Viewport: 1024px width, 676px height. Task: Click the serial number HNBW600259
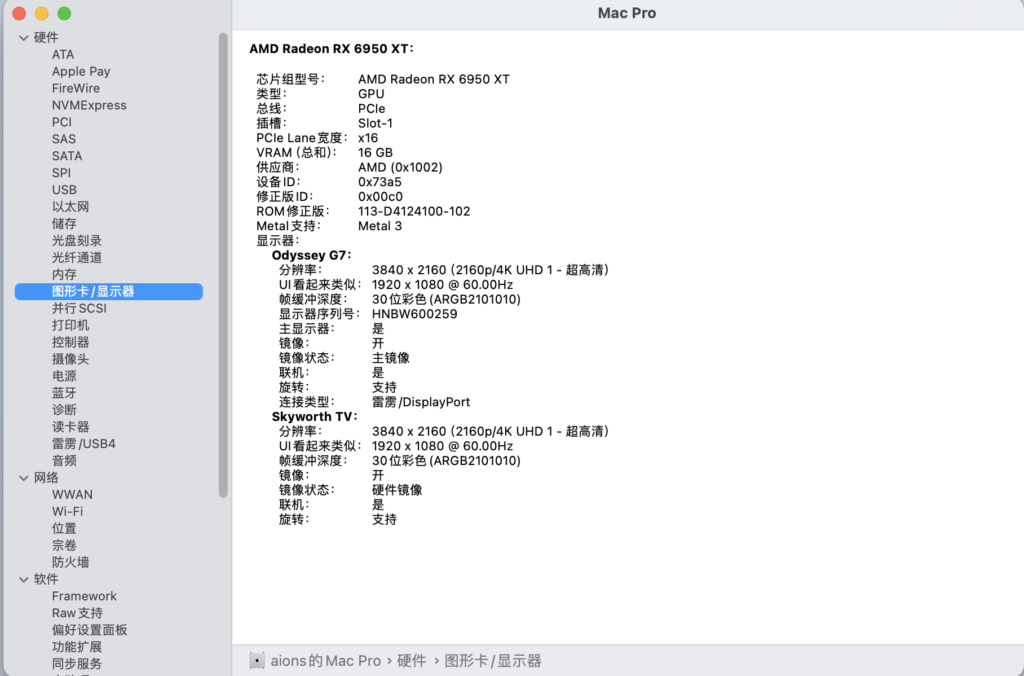(x=415, y=314)
